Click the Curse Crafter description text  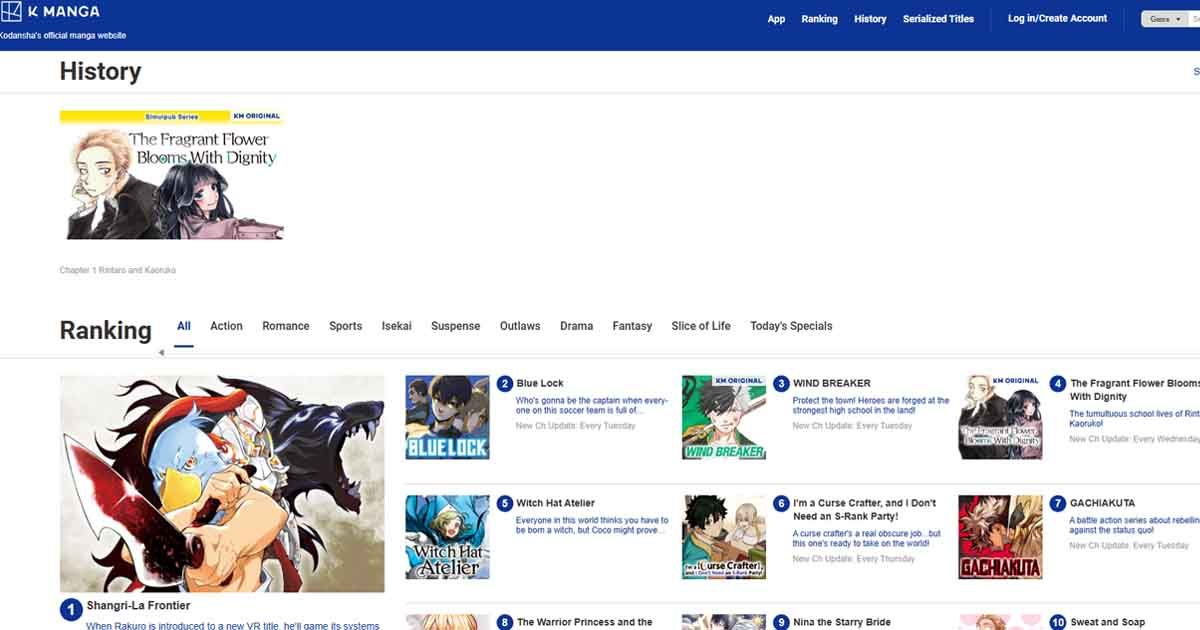click(867, 539)
